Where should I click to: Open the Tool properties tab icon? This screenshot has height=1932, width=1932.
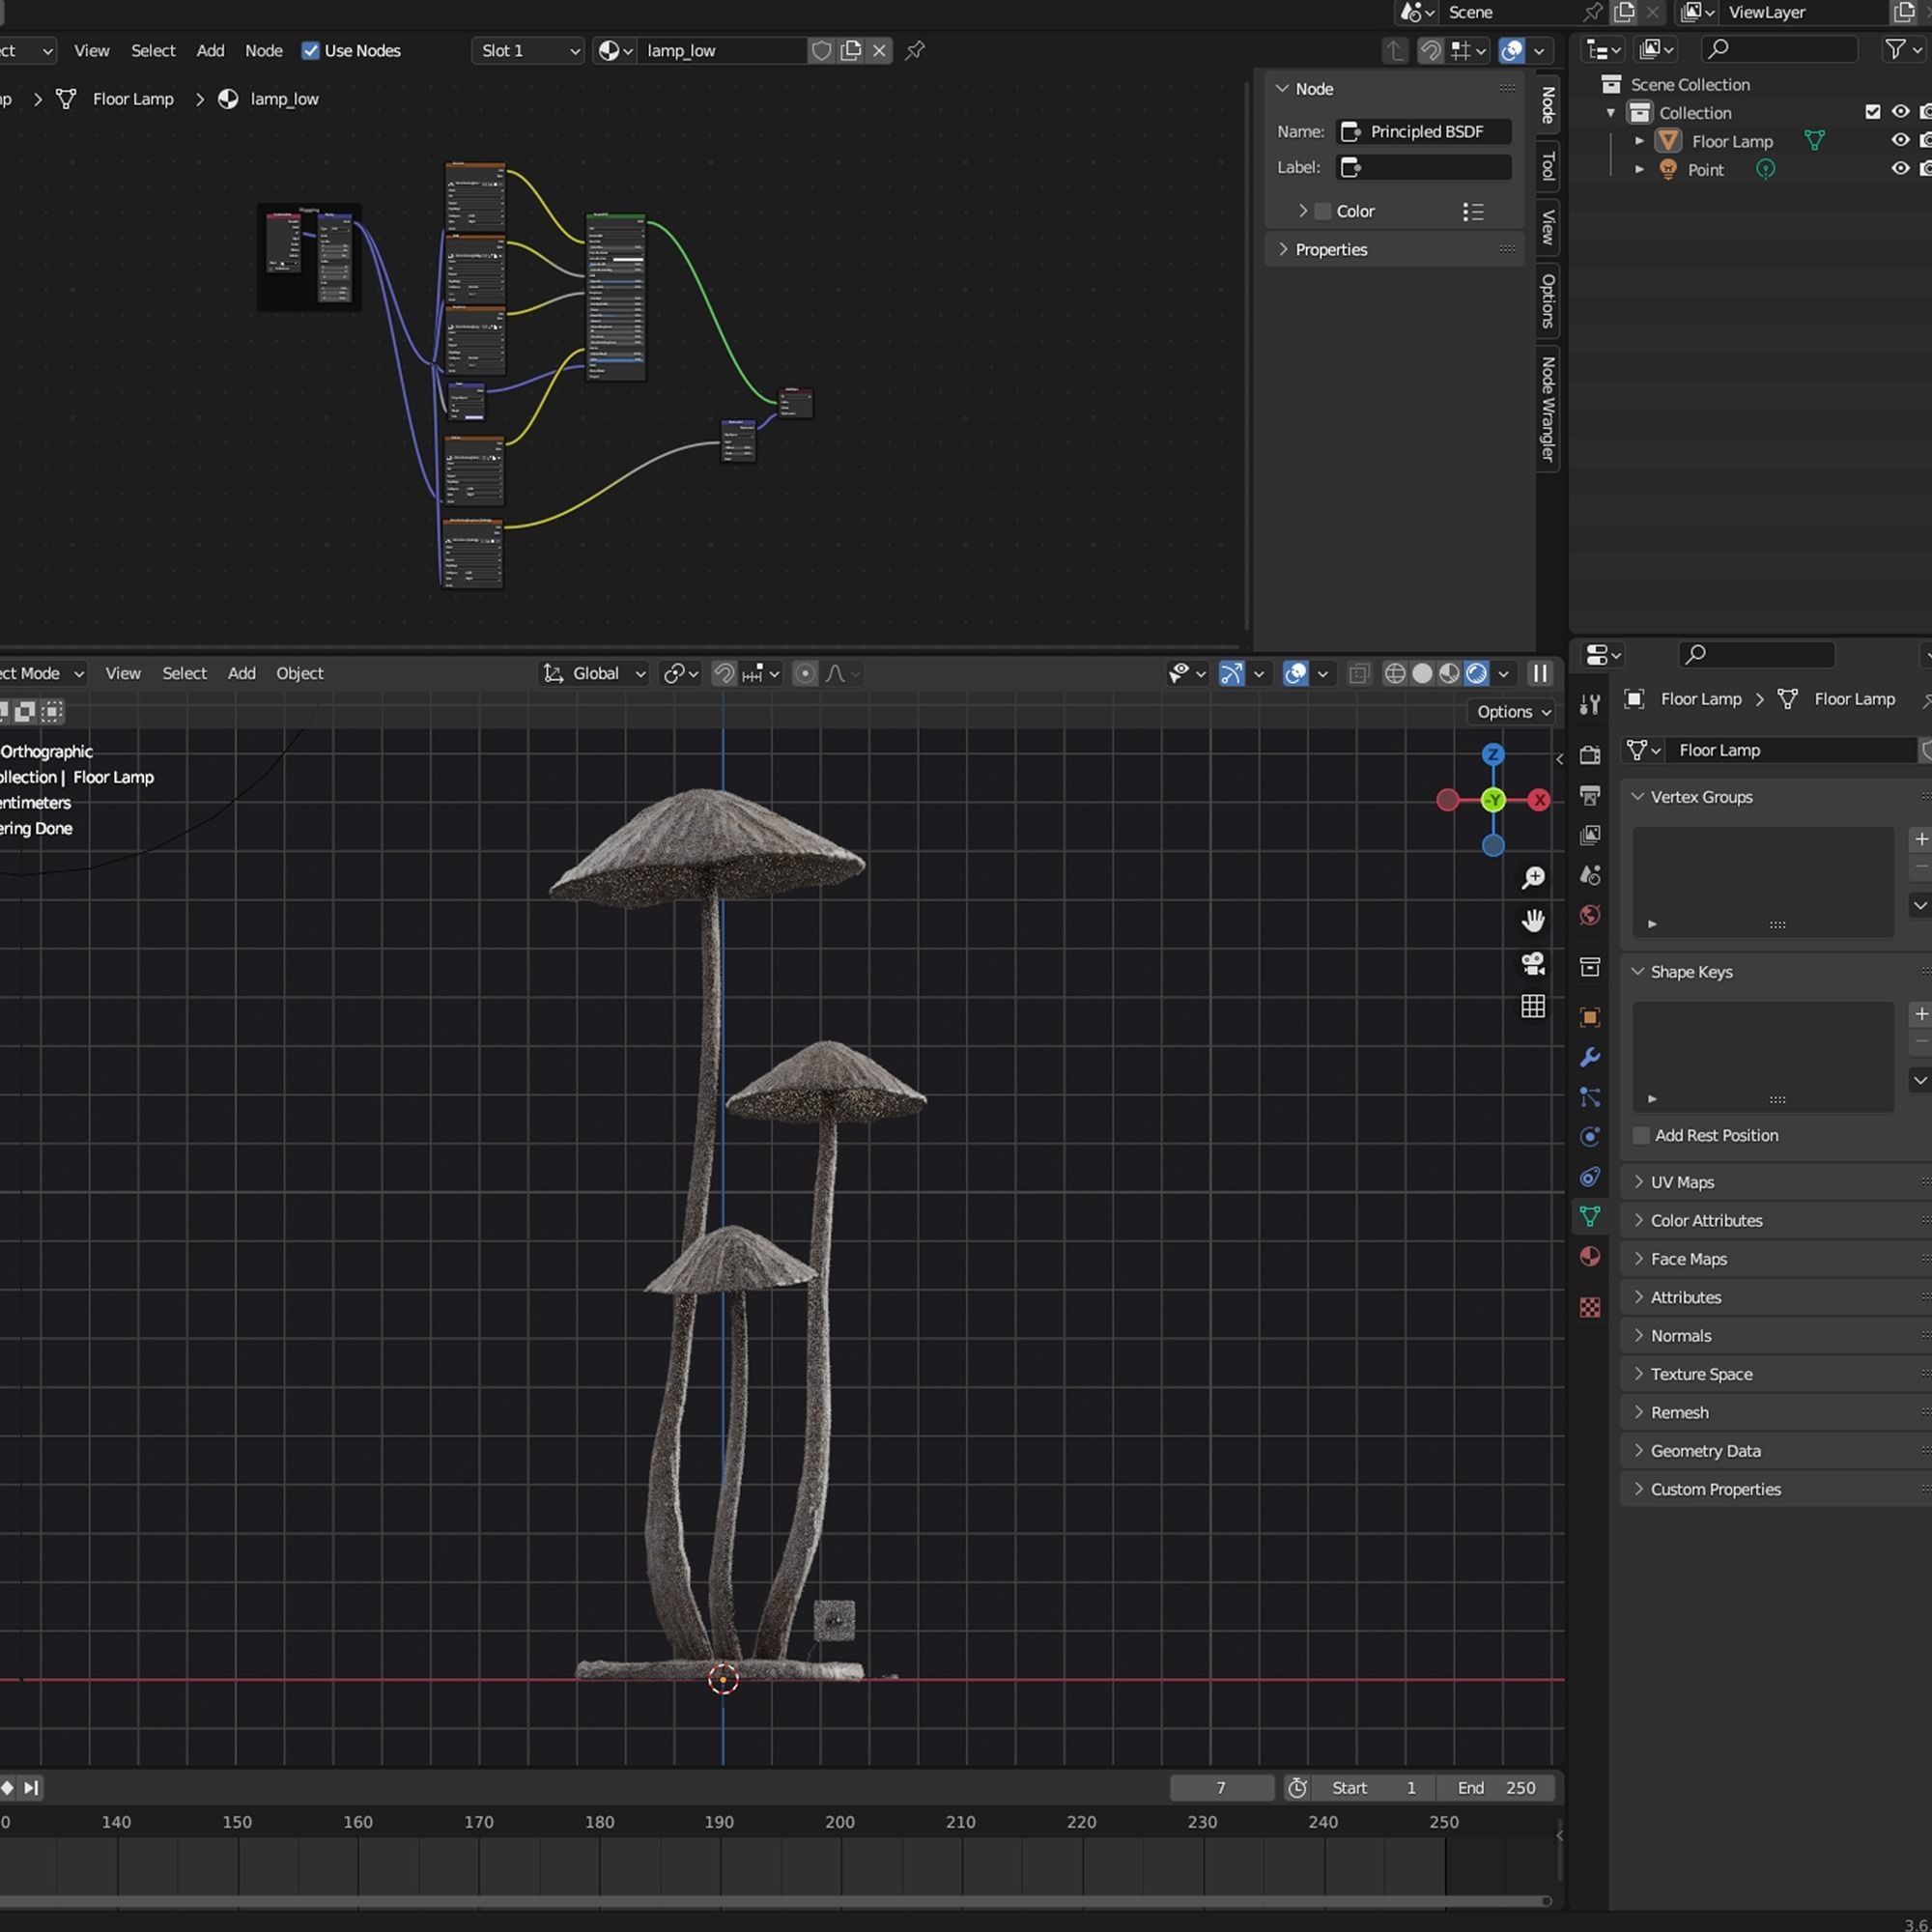click(1590, 705)
